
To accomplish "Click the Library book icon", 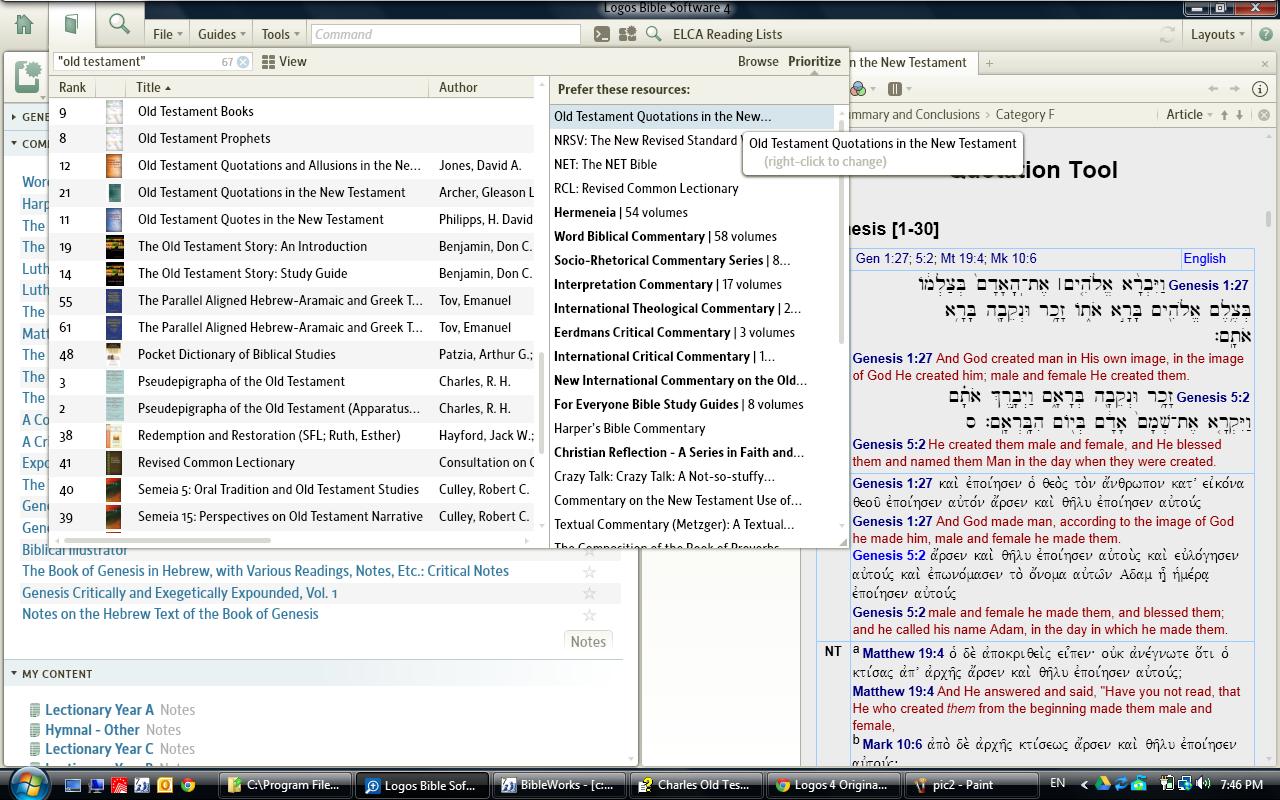I will [71, 25].
